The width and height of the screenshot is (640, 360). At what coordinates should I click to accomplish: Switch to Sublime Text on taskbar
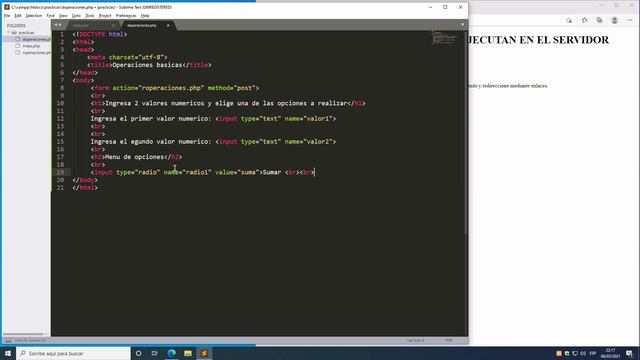pyautogui.click(x=204, y=353)
